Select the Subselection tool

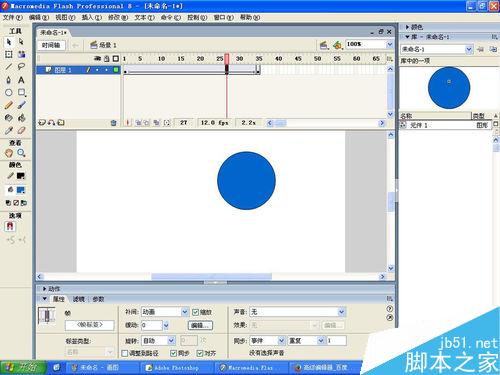(x=21, y=42)
